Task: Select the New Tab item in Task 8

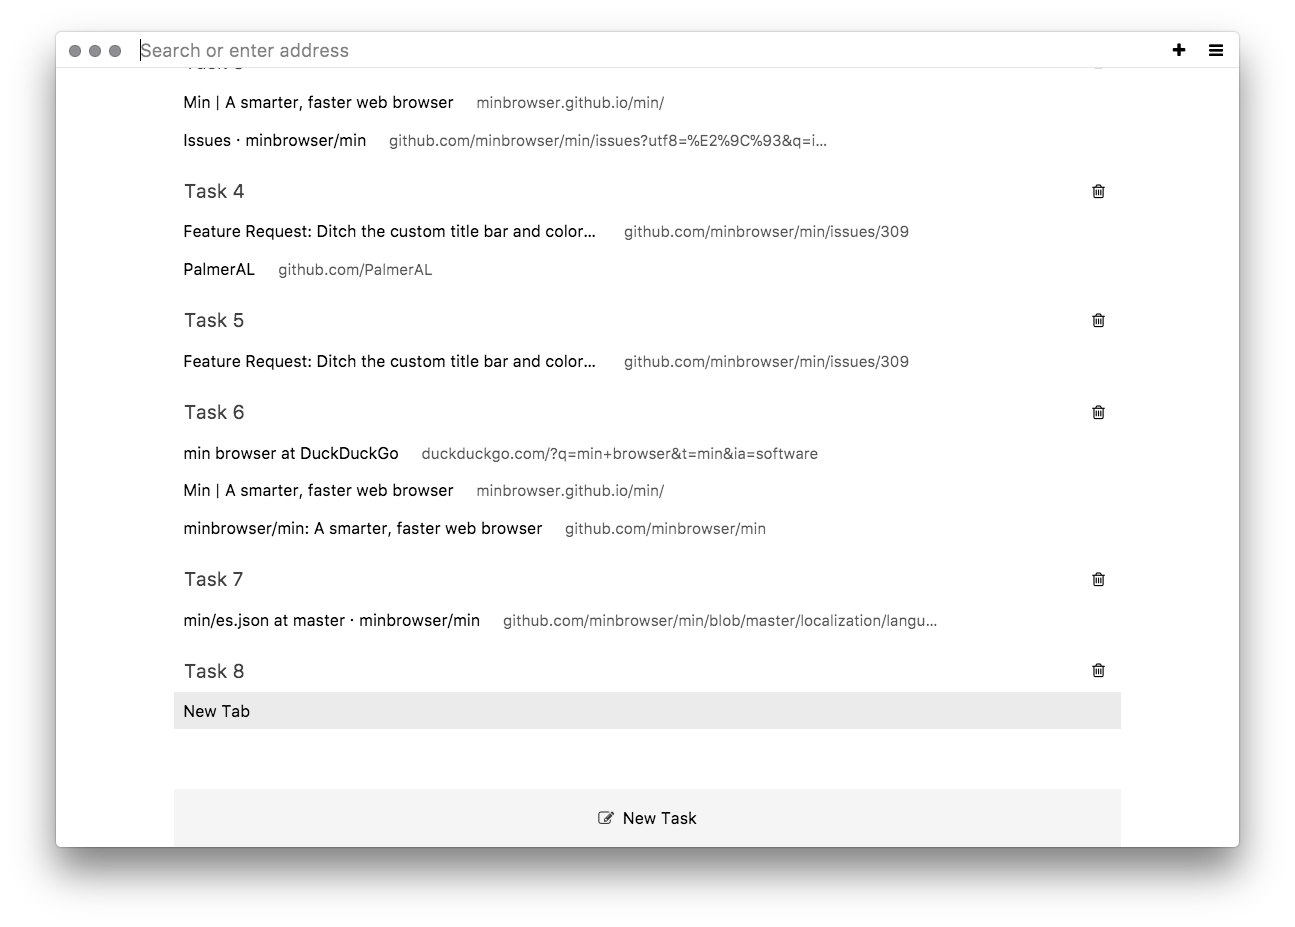Action: click(217, 711)
